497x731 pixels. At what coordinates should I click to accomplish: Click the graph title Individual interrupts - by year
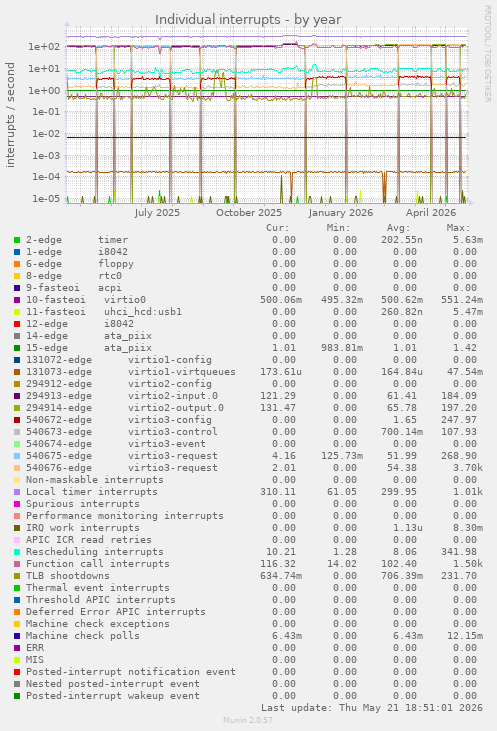(x=248, y=20)
